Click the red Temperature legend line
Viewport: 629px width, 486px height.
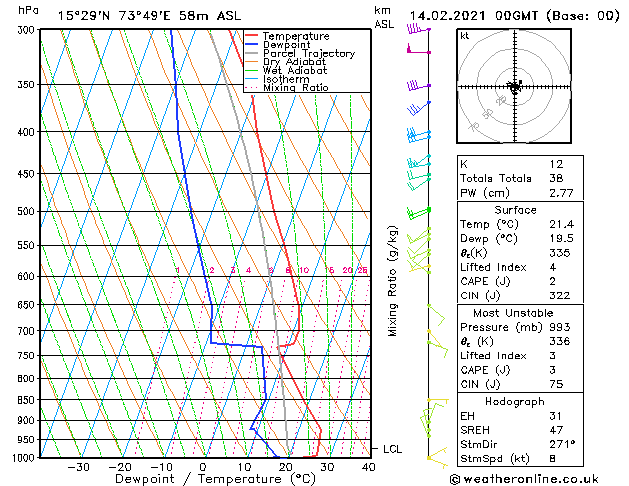(252, 36)
